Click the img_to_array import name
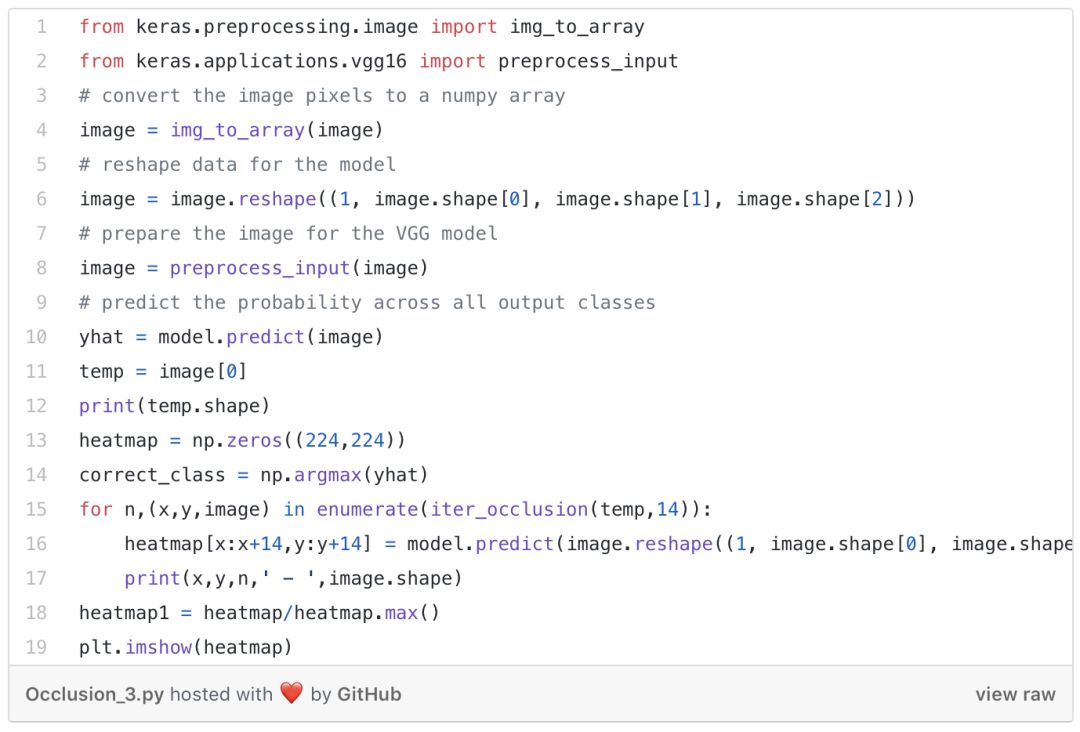The width and height of the screenshot is (1080, 732). click(577, 27)
